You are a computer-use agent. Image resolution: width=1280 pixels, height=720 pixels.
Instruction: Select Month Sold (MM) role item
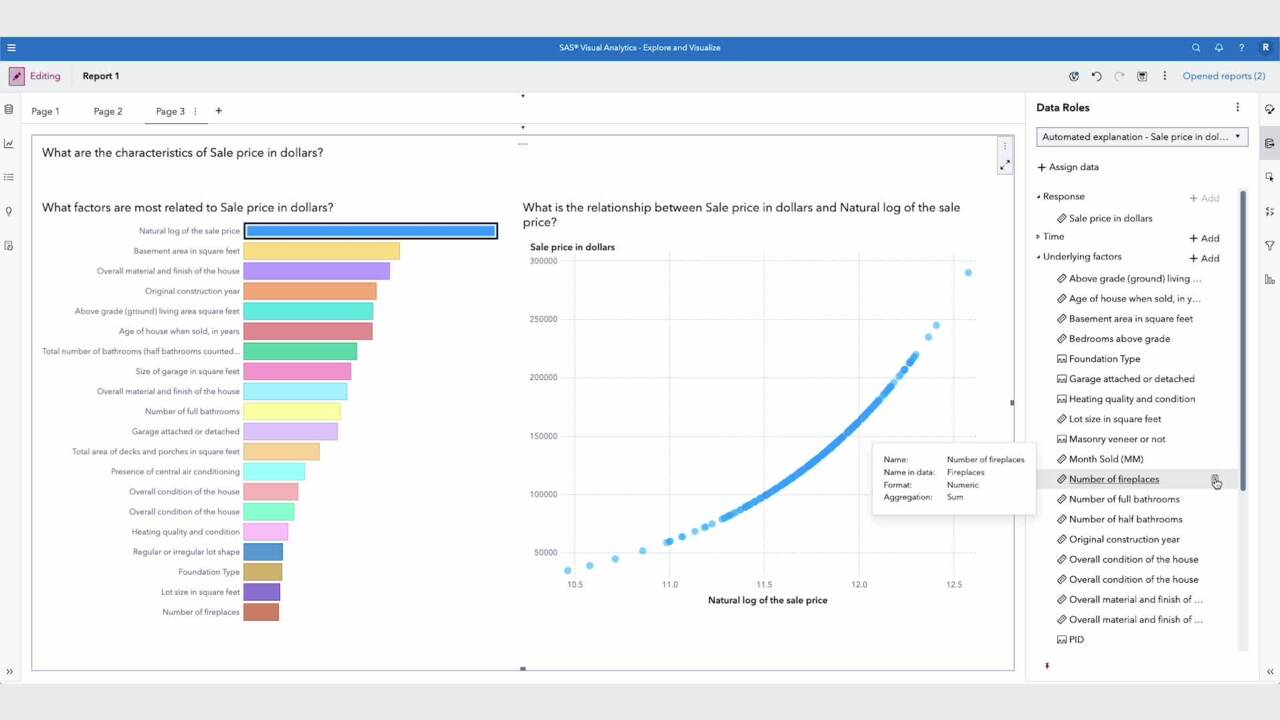[1105, 459]
